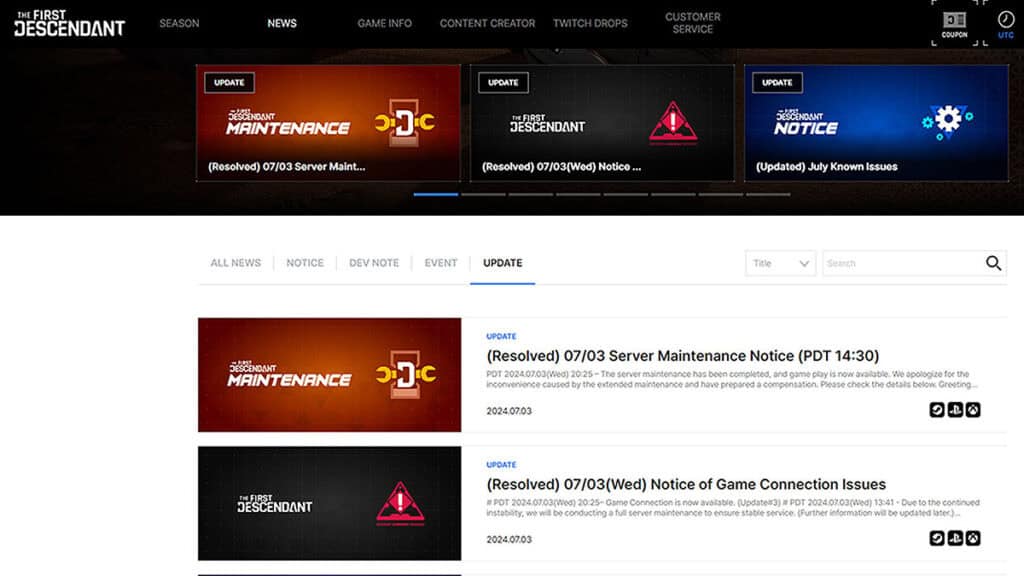Image resolution: width=1024 pixels, height=576 pixels.
Task: Open the Coupon page via coupon icon
Action: [953, 20]
